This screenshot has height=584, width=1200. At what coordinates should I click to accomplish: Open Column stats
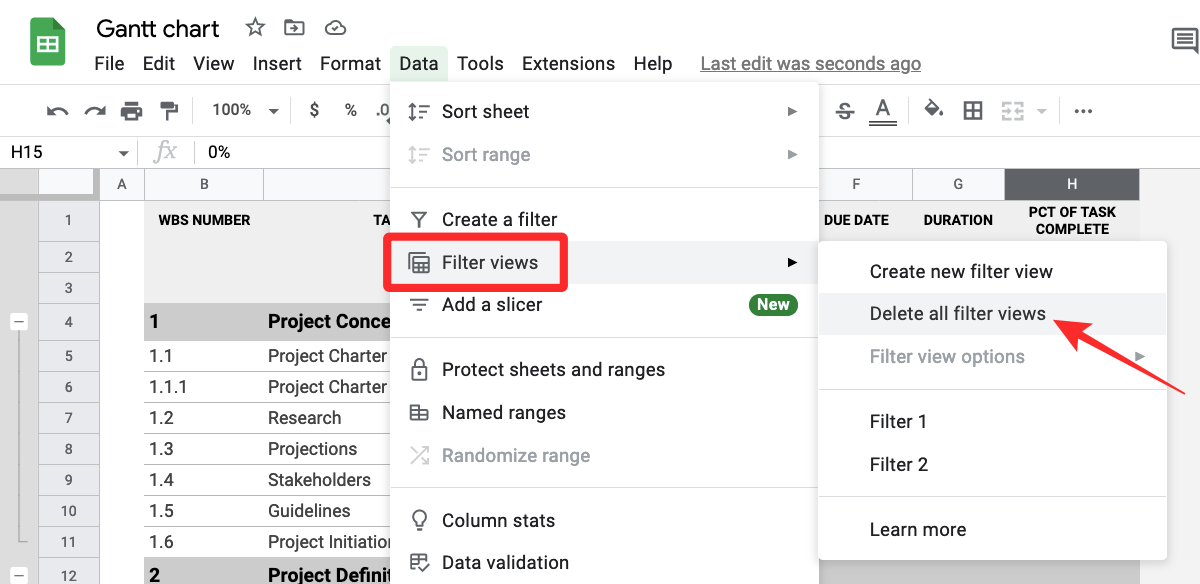[604, 520]
